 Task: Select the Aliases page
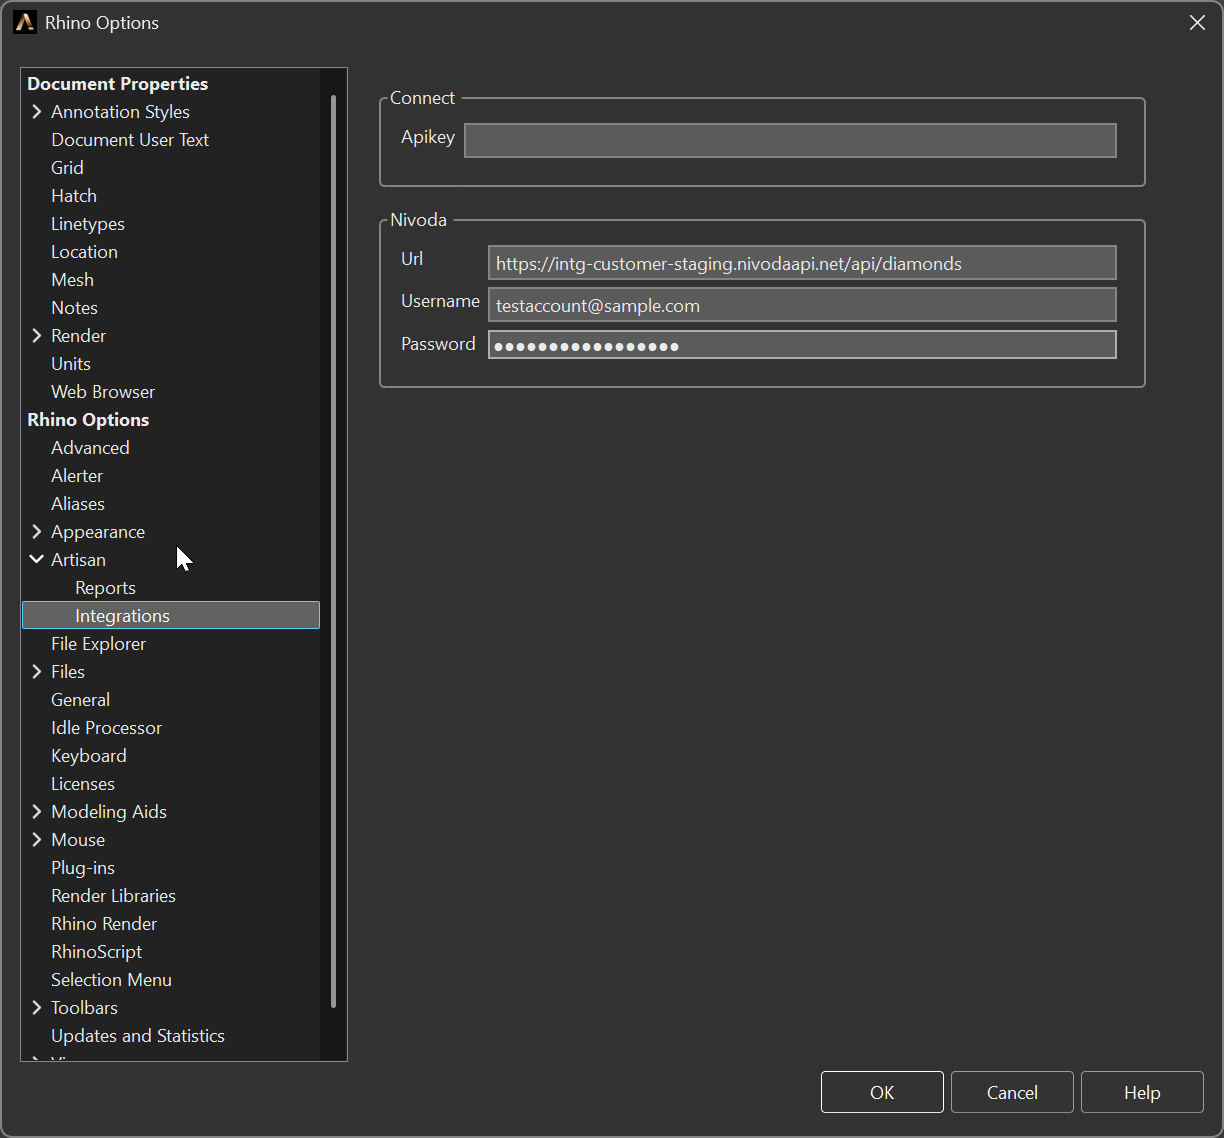[x=78, y=503]
